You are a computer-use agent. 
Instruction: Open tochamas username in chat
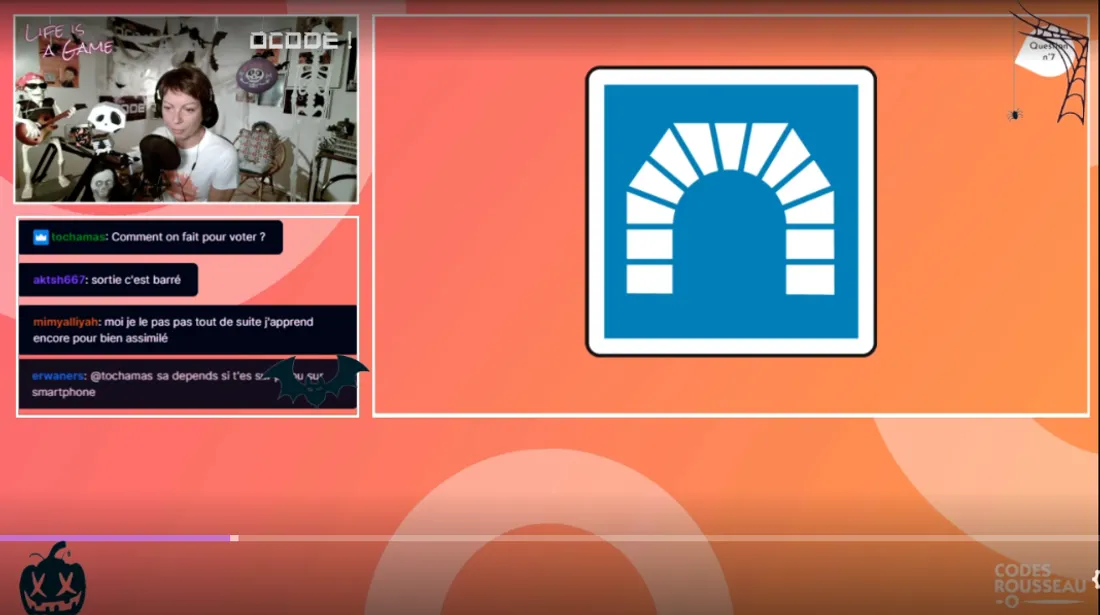pos(78,237)
